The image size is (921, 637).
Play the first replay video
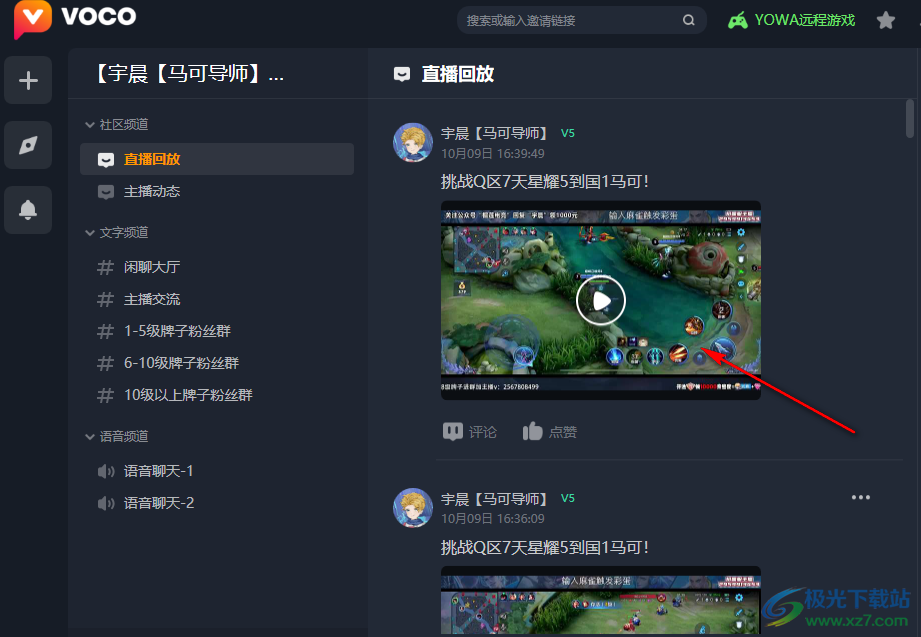[601, 300]
